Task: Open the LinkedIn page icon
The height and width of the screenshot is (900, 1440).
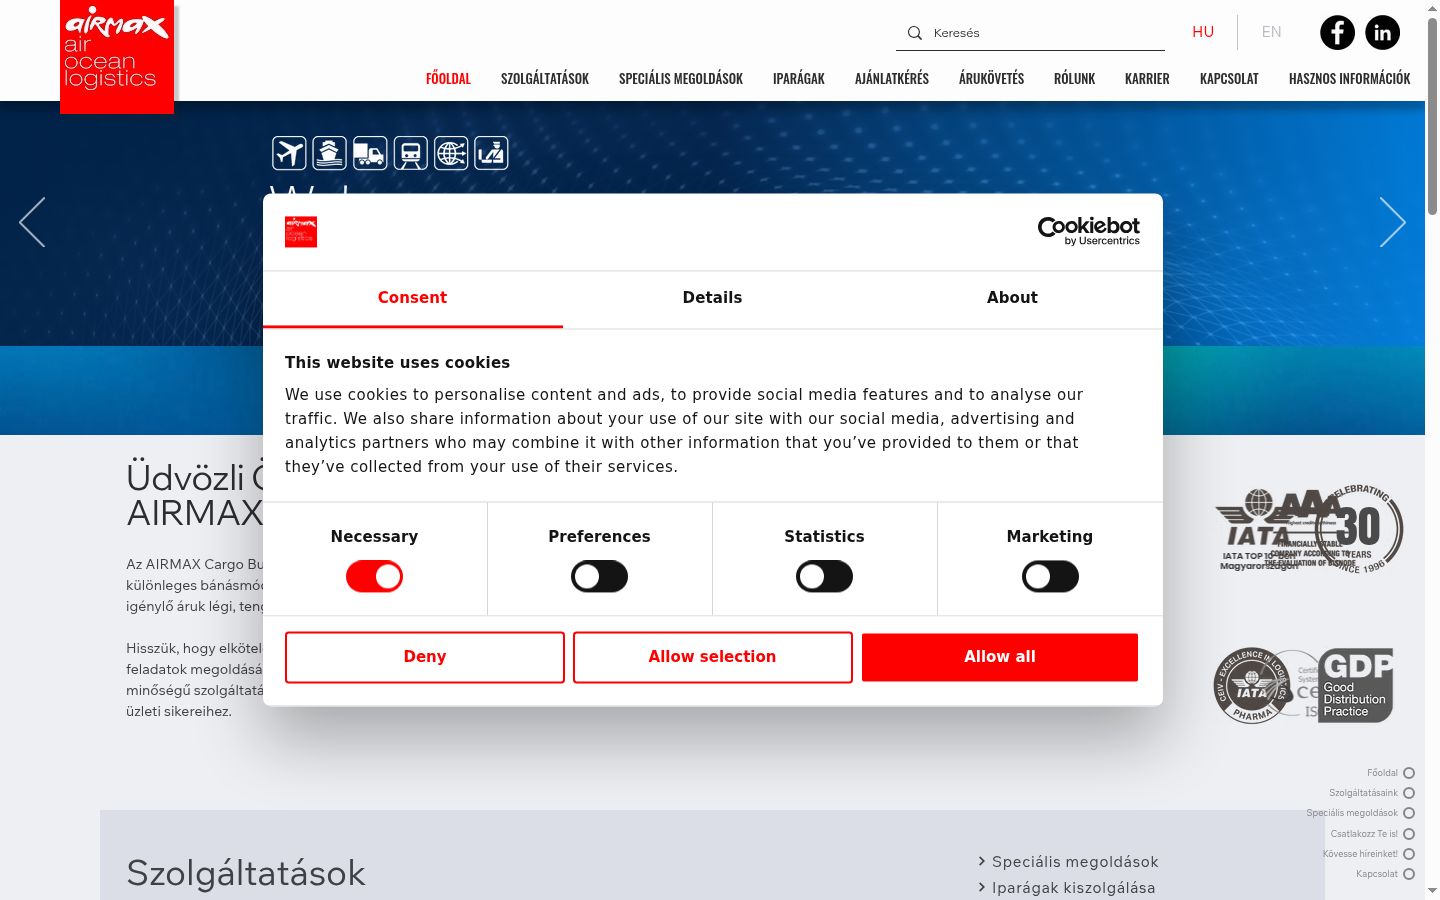Action: click(1383, 33)
